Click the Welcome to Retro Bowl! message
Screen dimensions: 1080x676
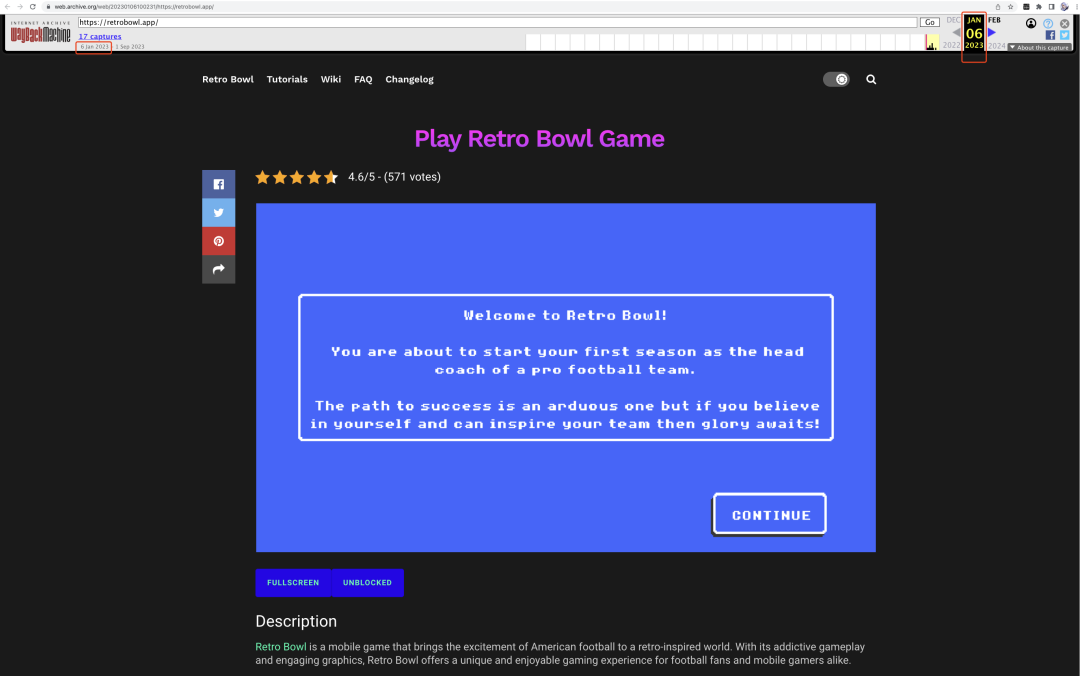pyautogui.click(x=565, y=316)
